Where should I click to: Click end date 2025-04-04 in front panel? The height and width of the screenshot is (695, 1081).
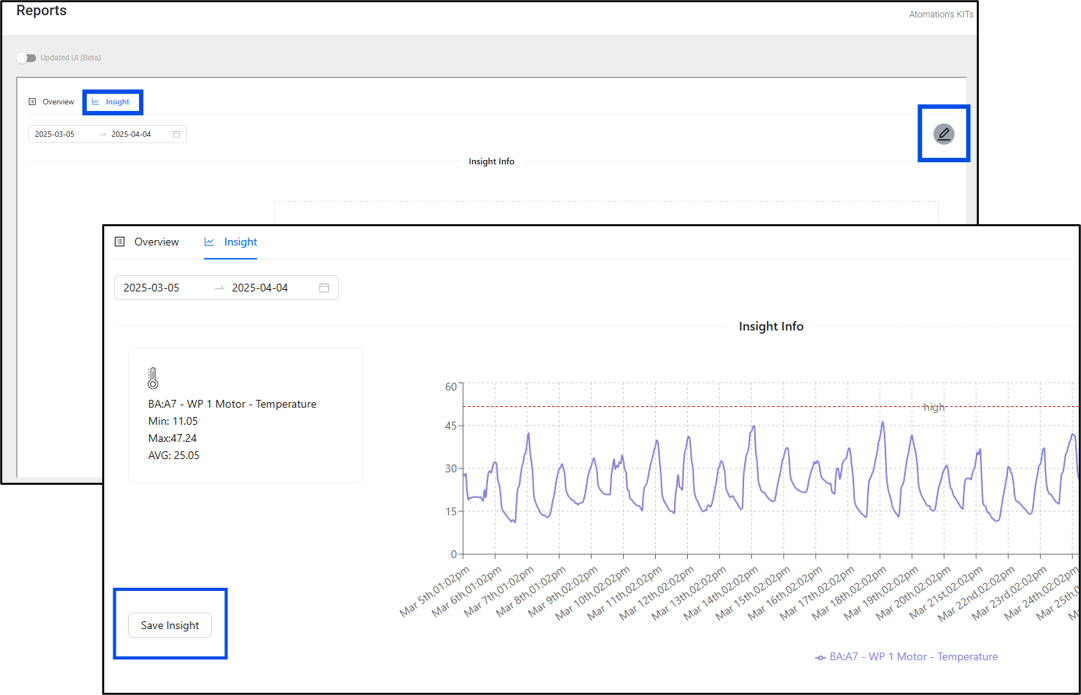pos(259,288)
